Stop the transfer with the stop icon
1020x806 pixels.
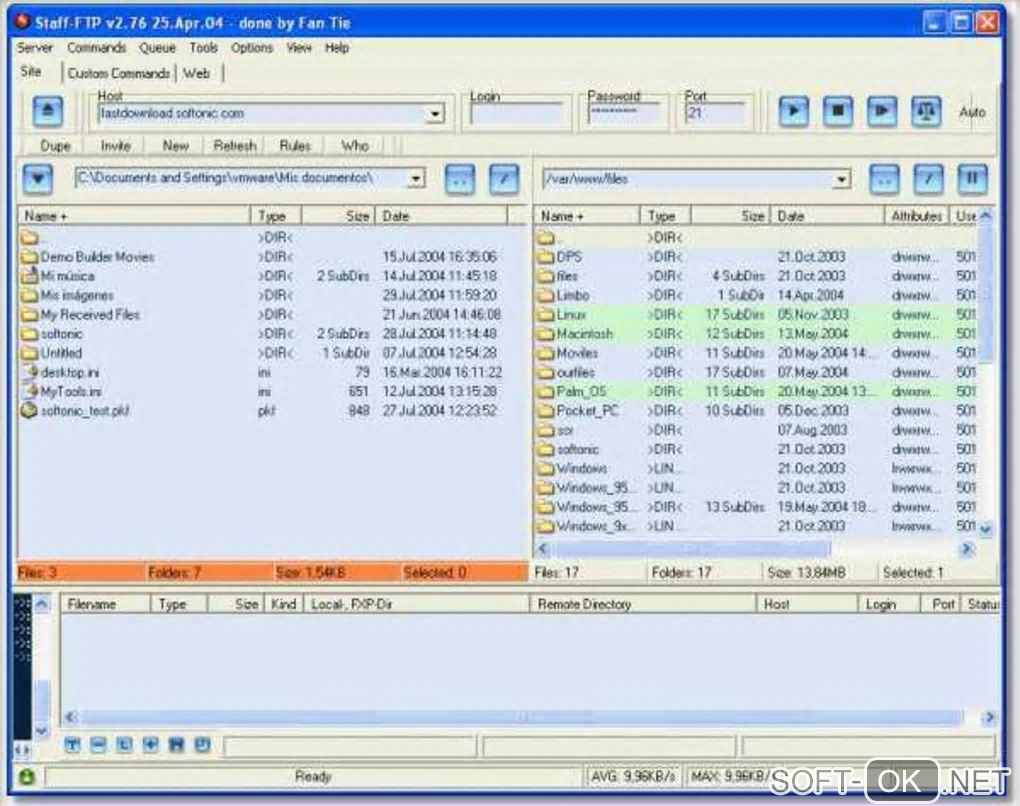coord(838,111)
